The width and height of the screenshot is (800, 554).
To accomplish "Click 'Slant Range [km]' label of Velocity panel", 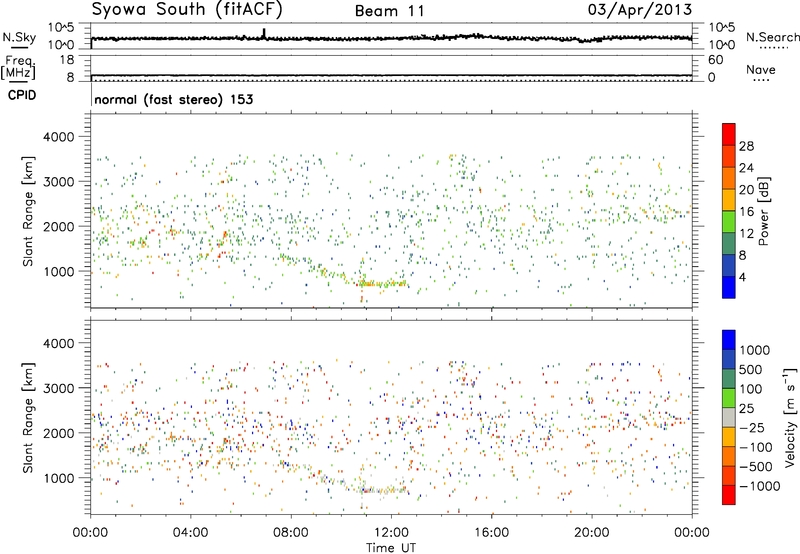I will click(x=28, y=417).
